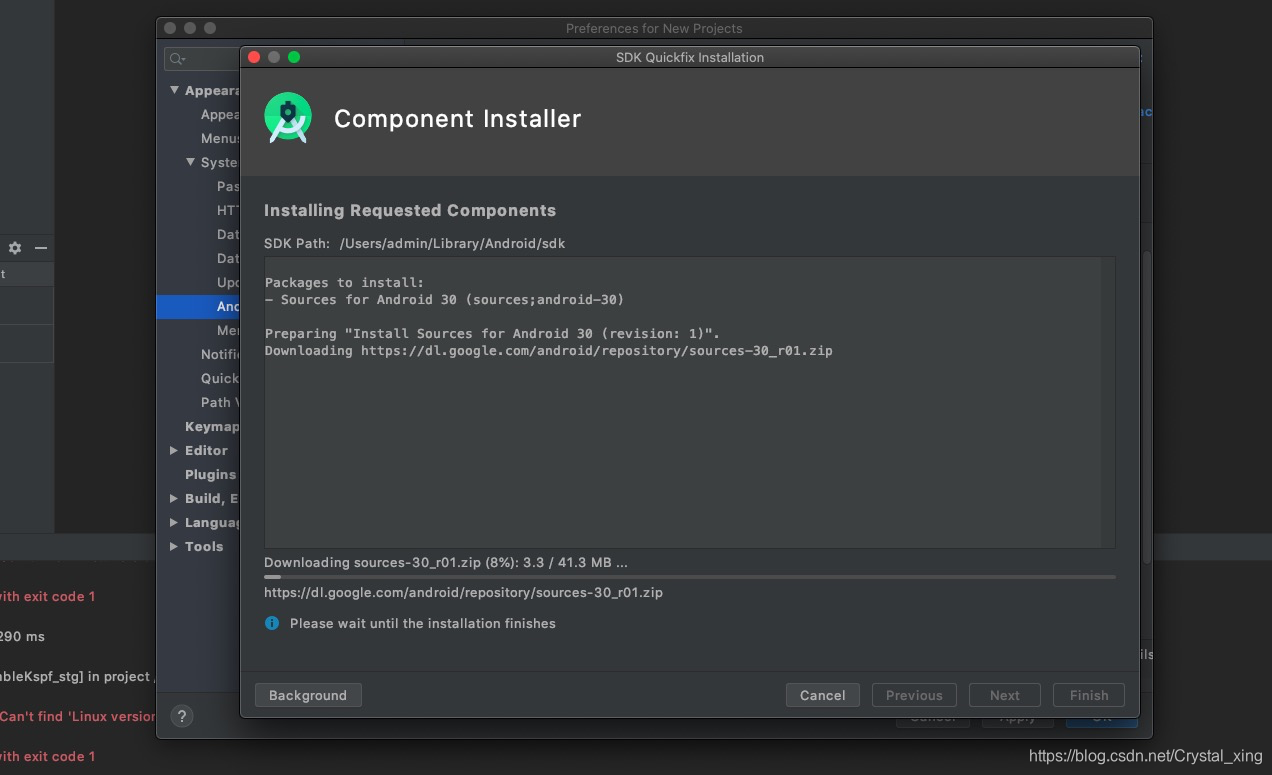The image size is (1272, 775).
Task: Click the download progress bar
Action: pyautogui.click(x=689, y=577)
